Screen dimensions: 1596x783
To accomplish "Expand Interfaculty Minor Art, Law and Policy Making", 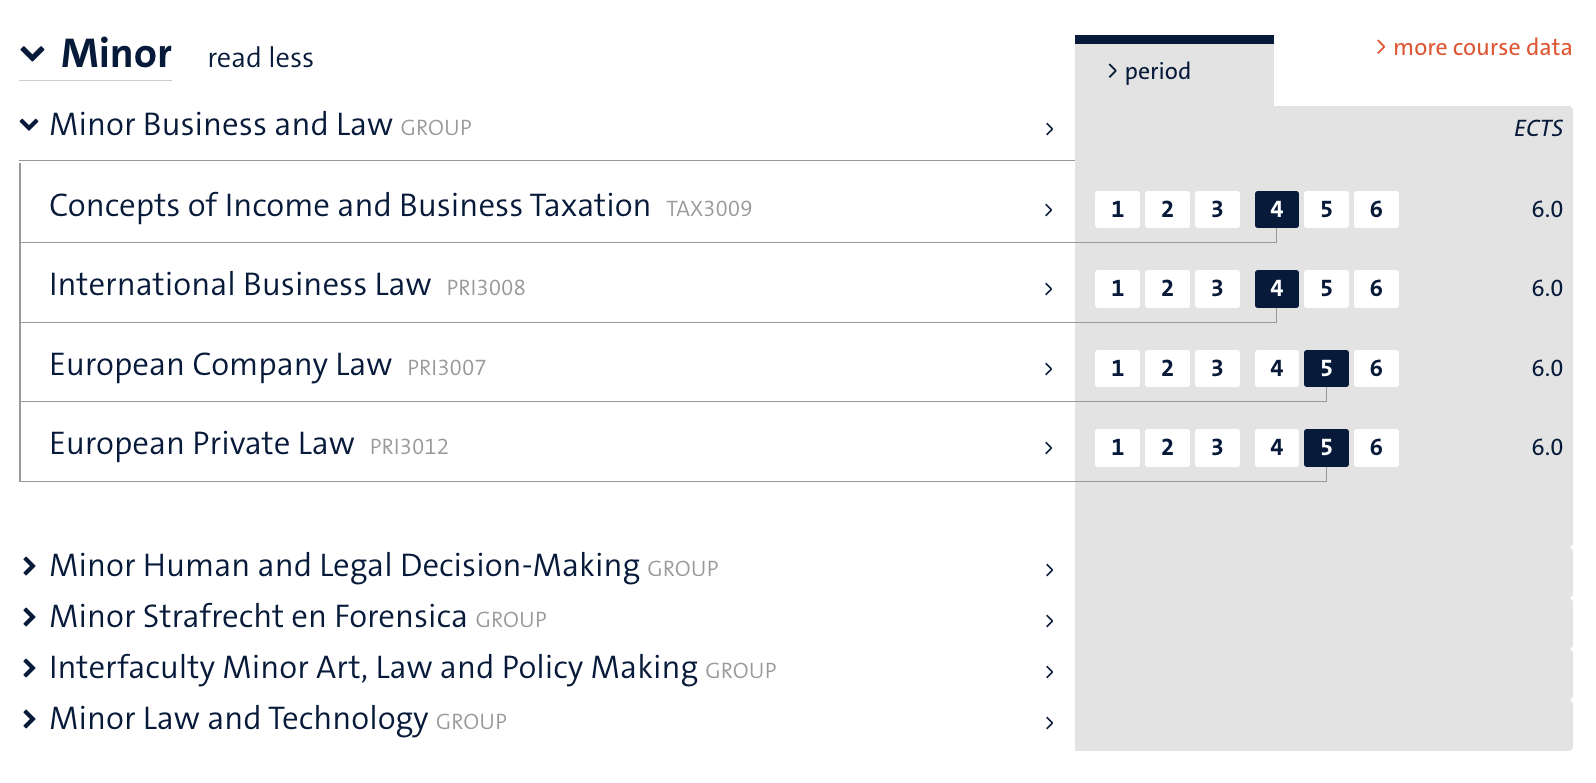I will pos(30,668).
